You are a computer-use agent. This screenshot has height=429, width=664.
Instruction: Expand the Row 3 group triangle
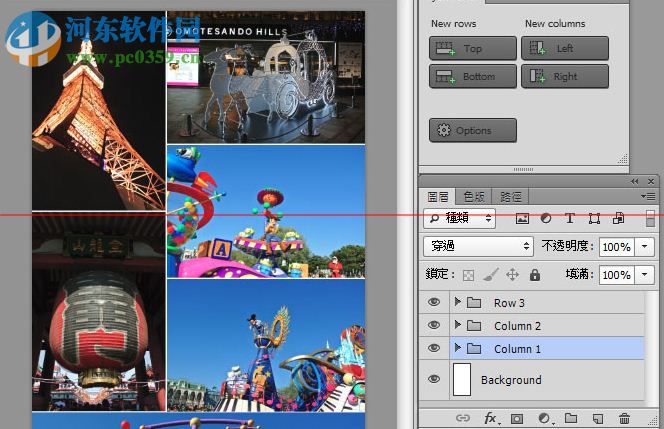click(457, 301)
